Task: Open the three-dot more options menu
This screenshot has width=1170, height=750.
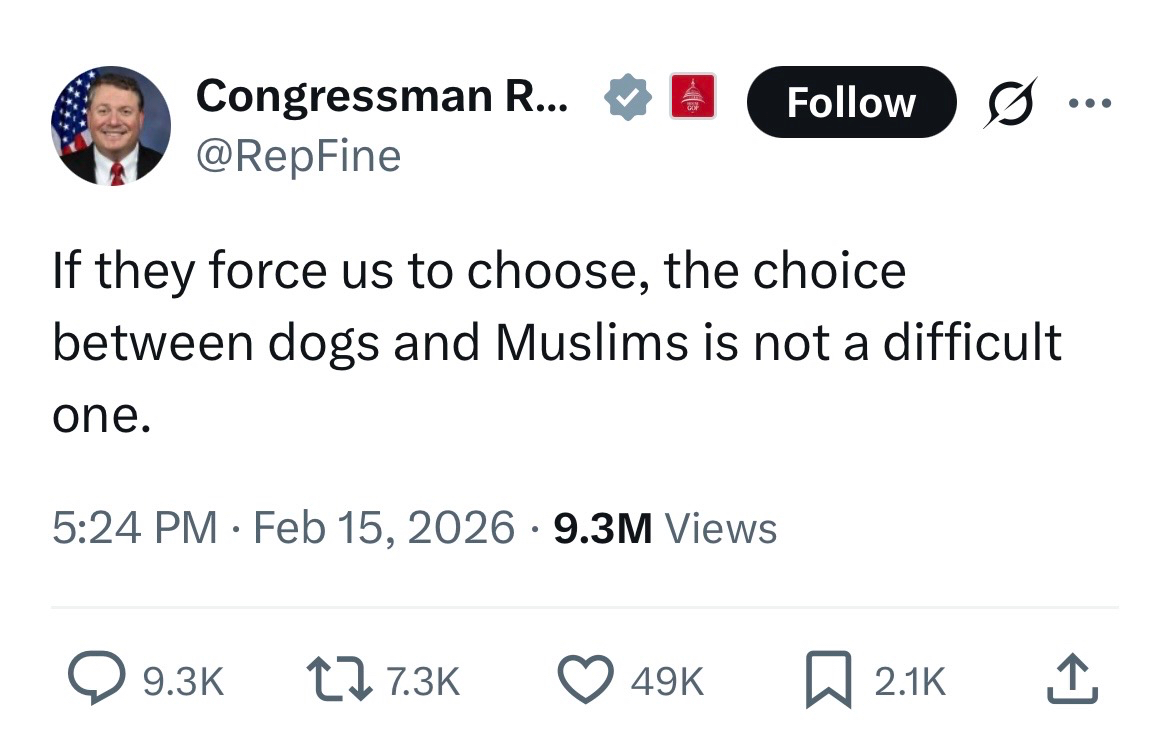Action: [x=1089, y=103]
